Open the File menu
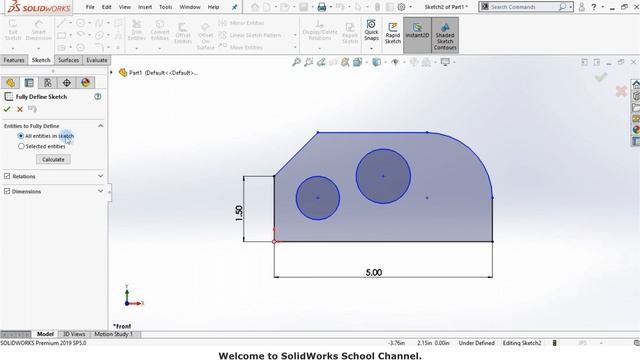 tap(90, 7)
